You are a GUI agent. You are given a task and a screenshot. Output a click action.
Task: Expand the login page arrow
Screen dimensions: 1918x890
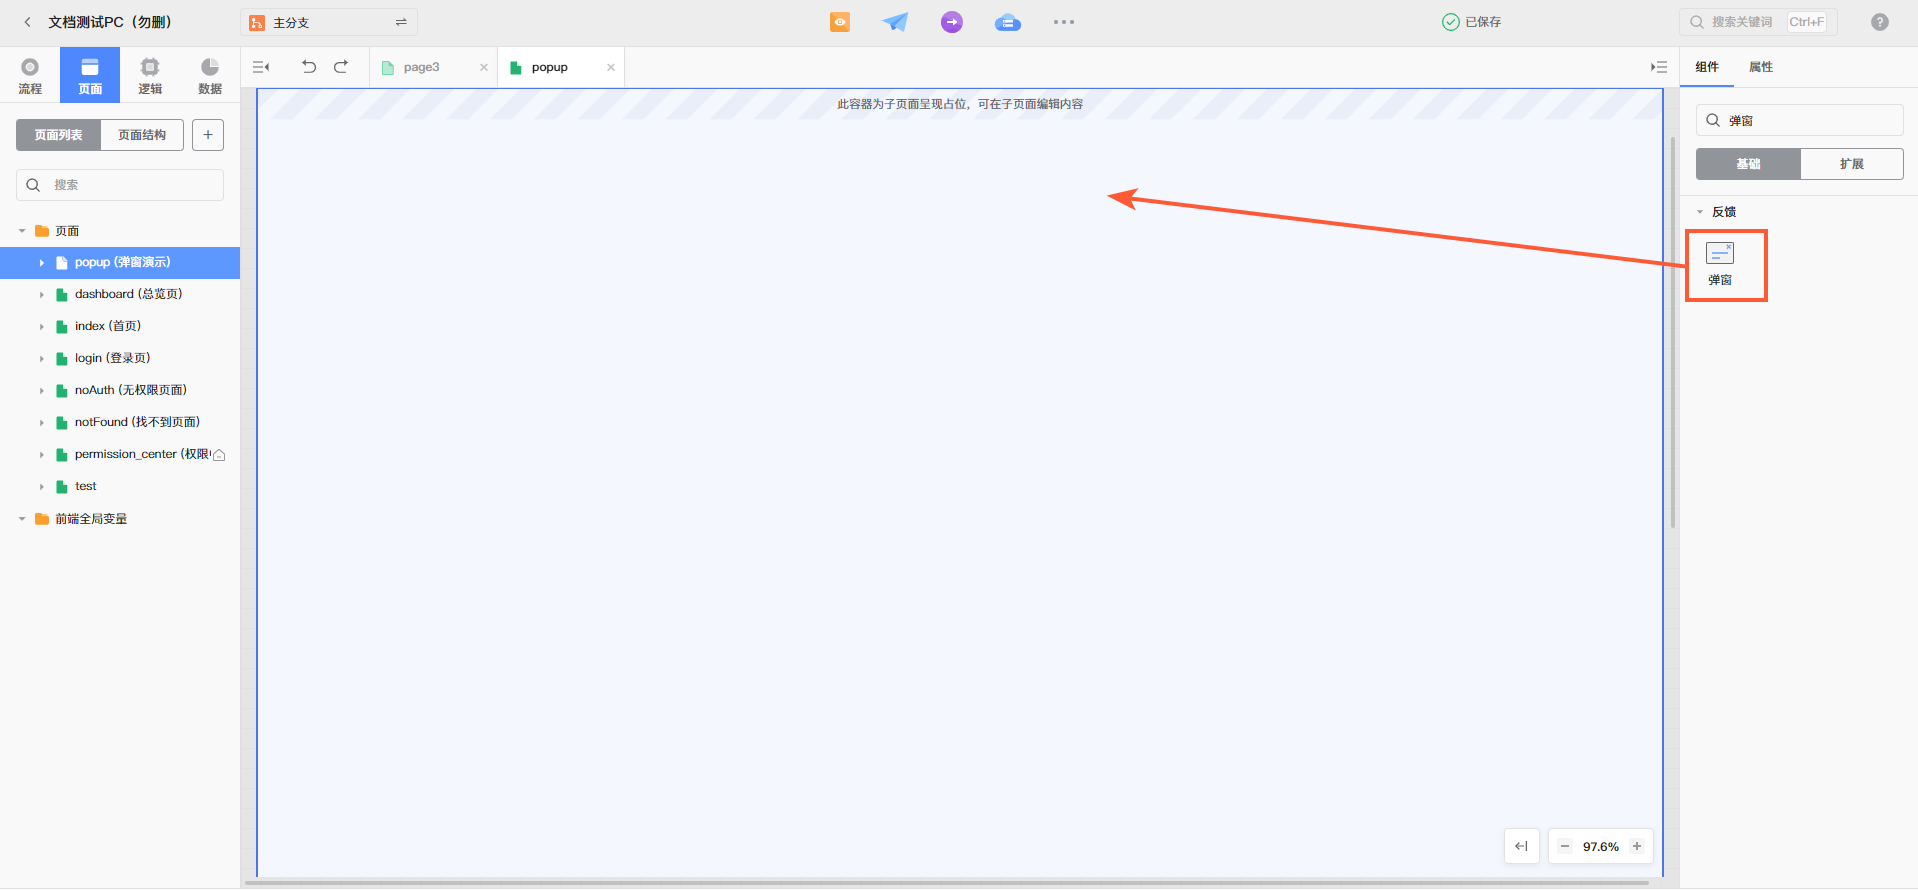coord(41,359)
